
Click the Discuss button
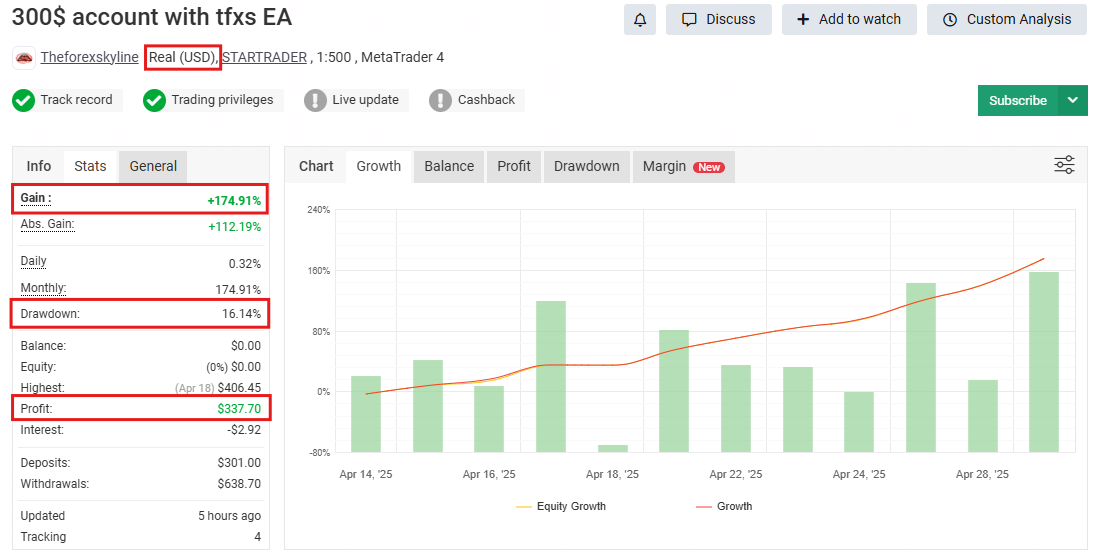[719, 19]
